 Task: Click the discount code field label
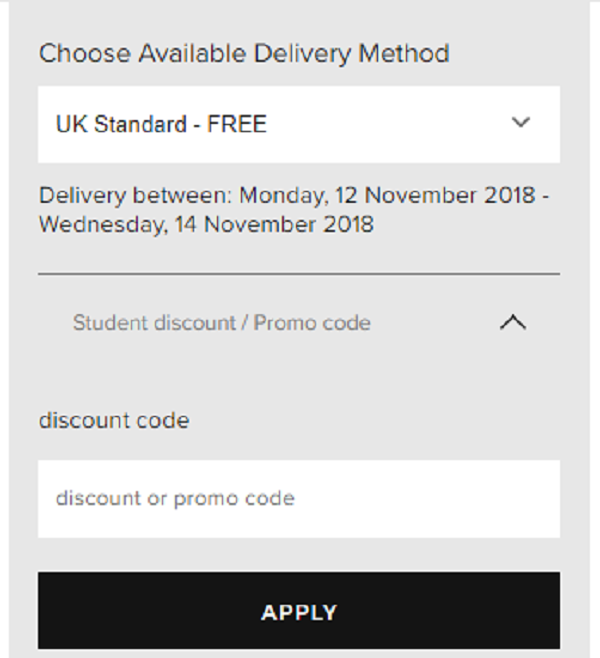pos(114,420)
